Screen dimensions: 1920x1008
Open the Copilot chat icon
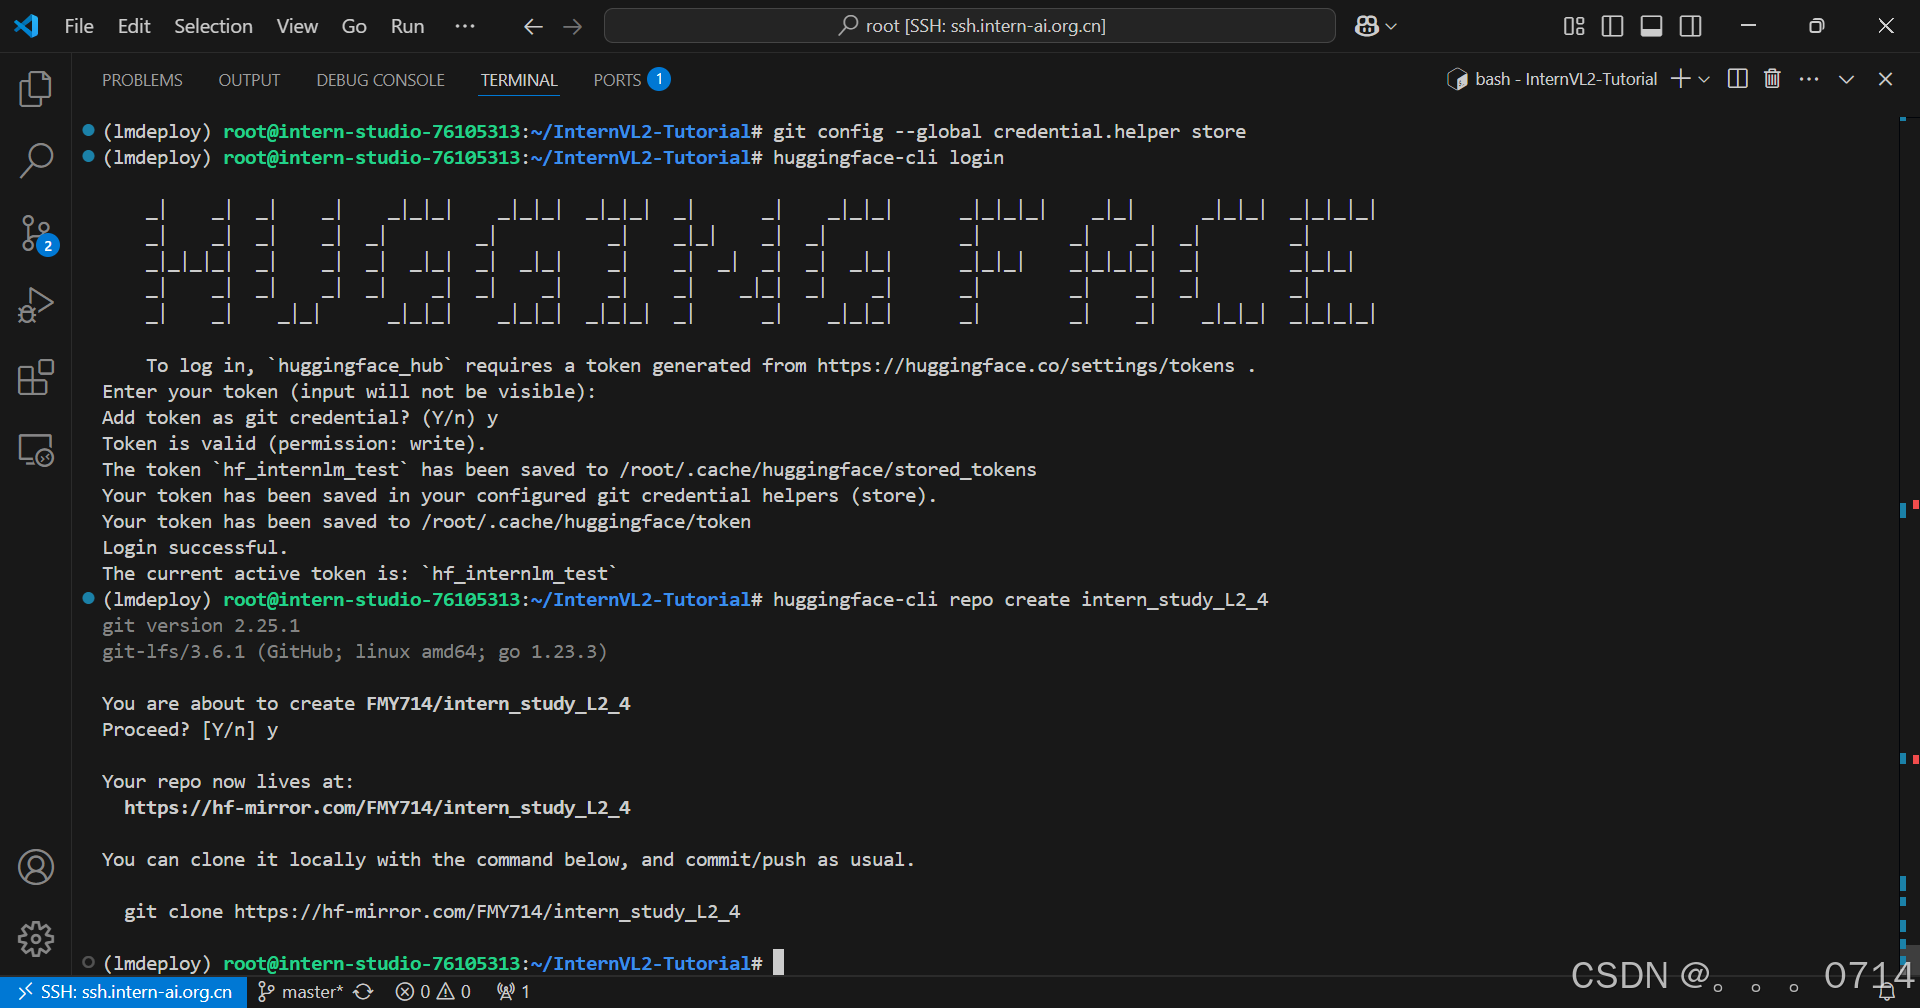[x=1367, y=27]
